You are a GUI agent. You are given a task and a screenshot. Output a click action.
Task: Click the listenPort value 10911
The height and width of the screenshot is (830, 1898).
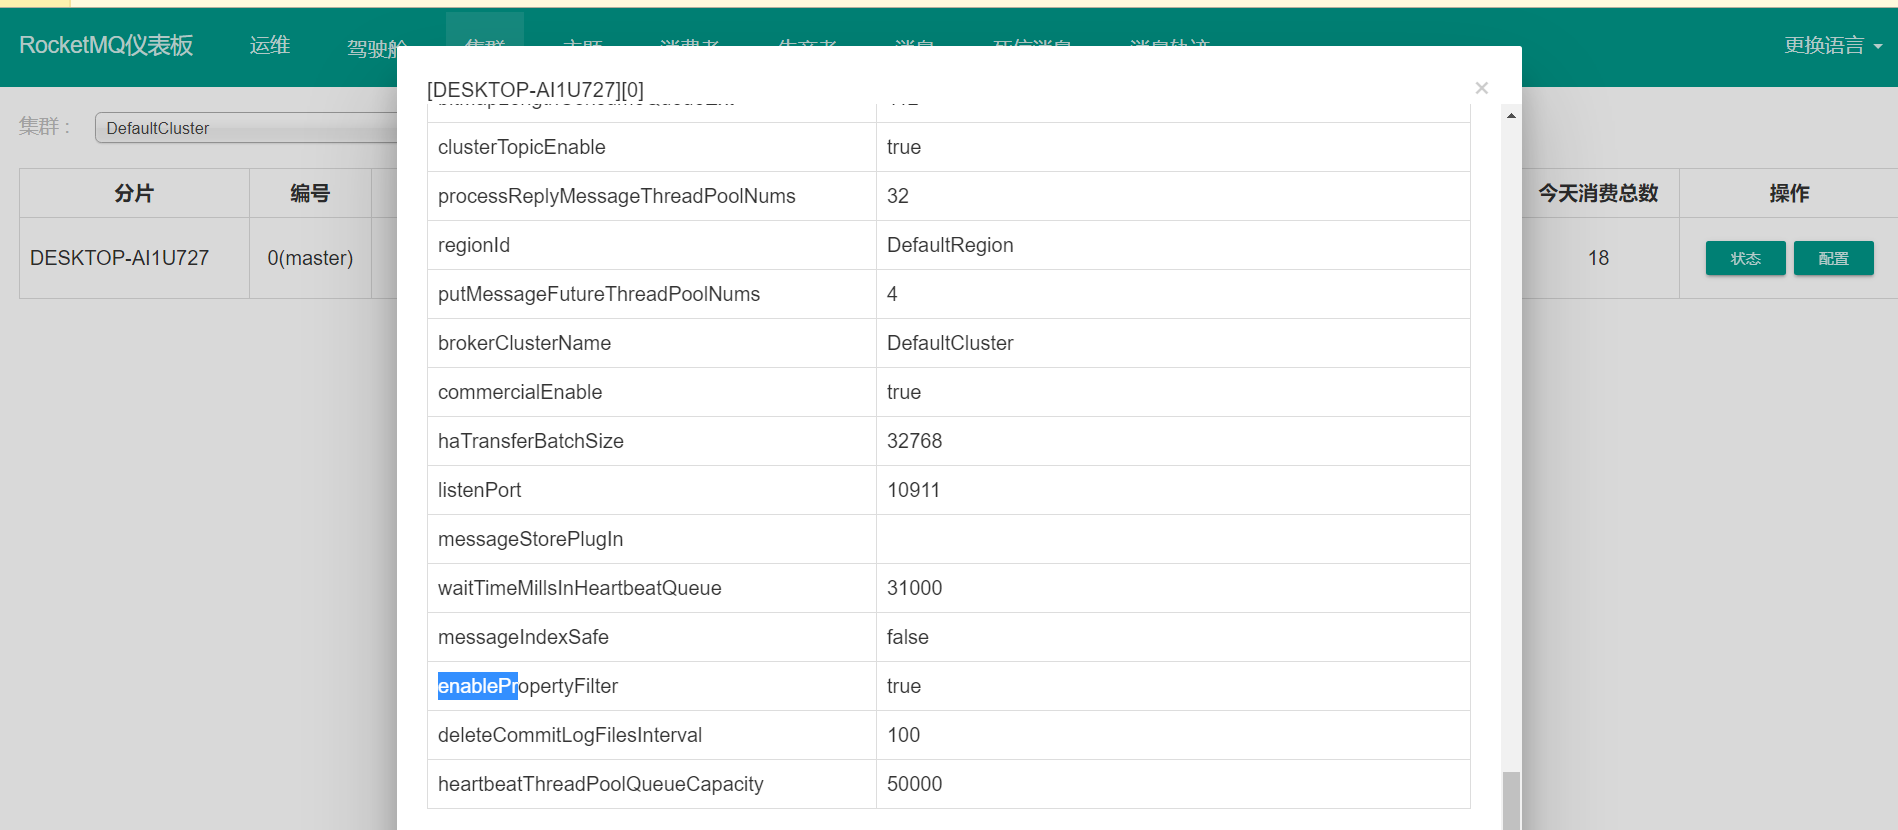click(913, 490)
